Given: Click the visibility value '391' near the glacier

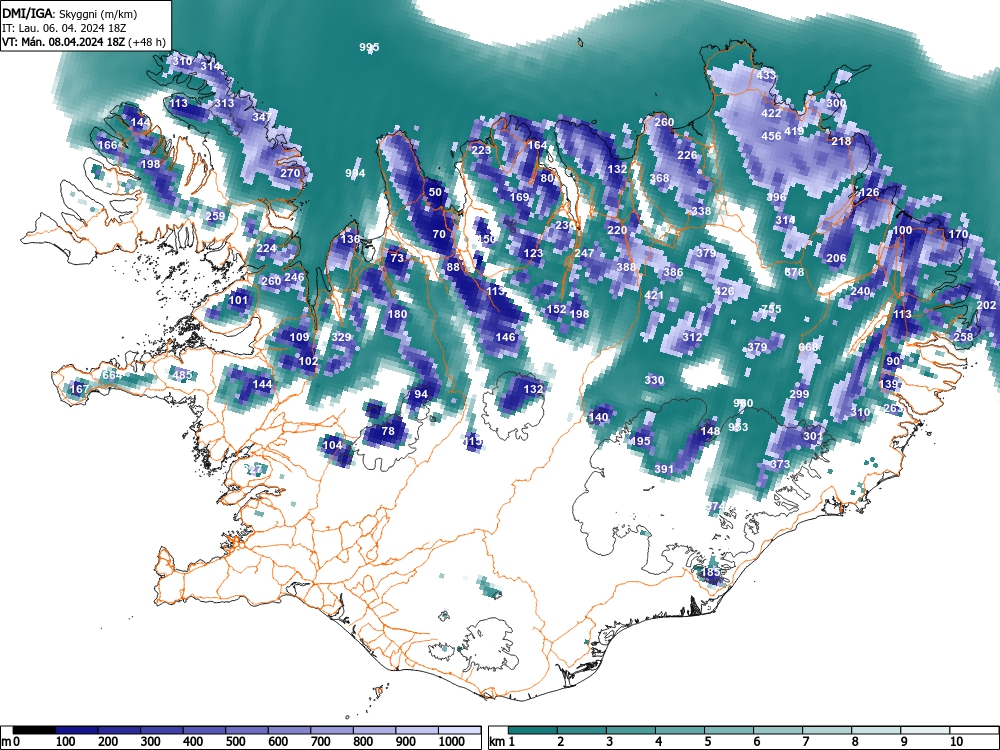Looking at the screenshot, I should point(664,469).
